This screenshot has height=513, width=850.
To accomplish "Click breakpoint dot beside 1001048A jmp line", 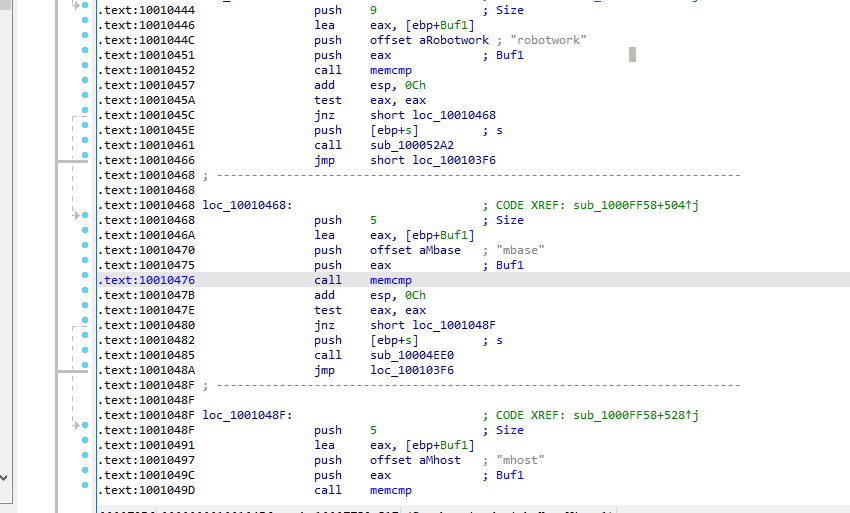I will 85,370.
